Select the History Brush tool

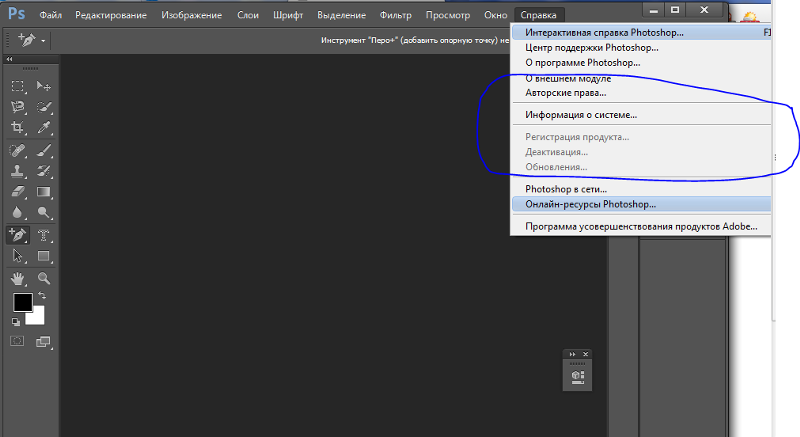coord(43,171)
